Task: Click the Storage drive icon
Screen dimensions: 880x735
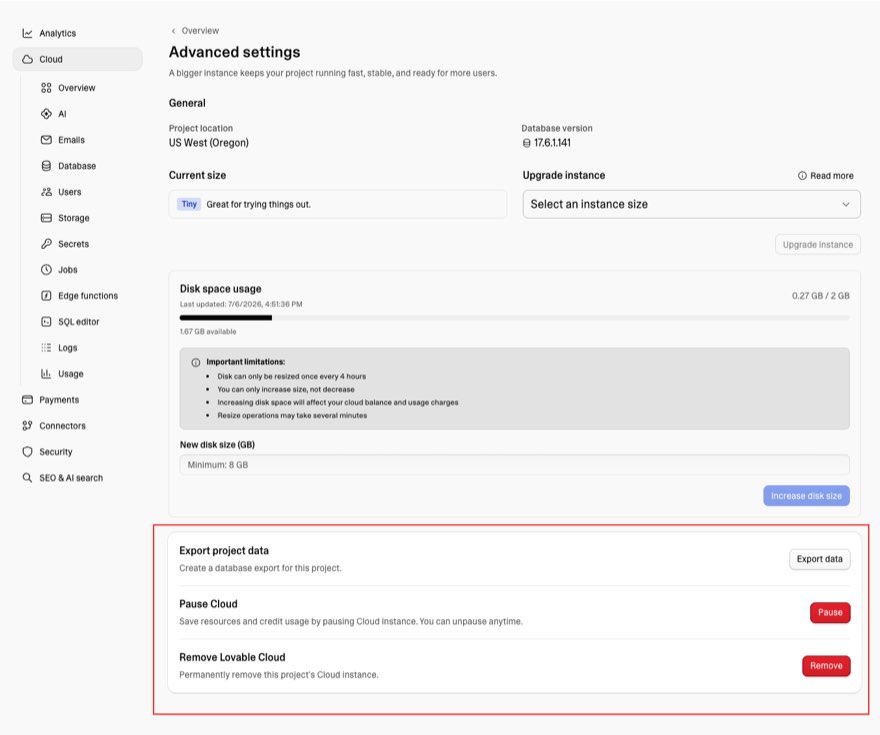Action: tap(46, 218)
